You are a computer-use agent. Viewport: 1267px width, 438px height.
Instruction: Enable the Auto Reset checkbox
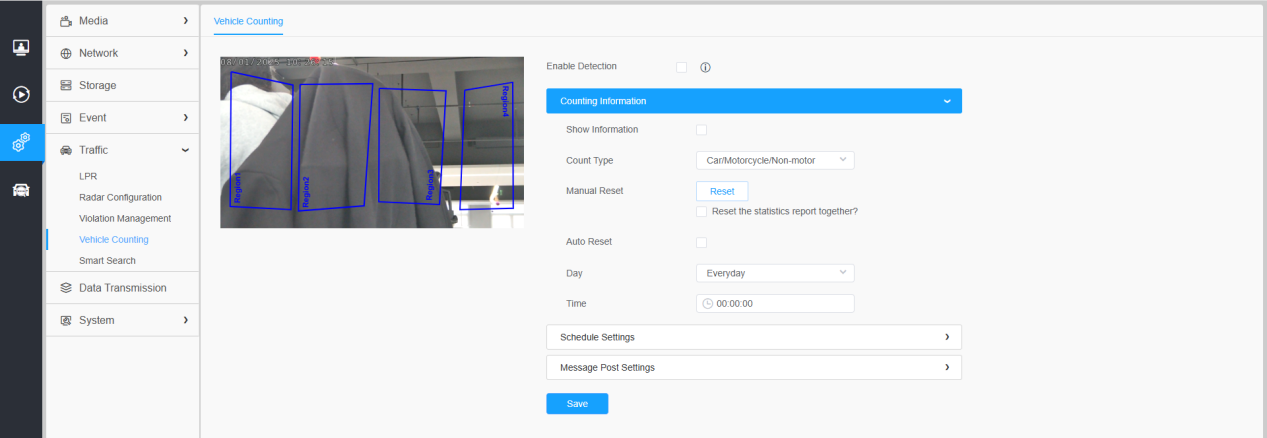click(x=701, y=242)
